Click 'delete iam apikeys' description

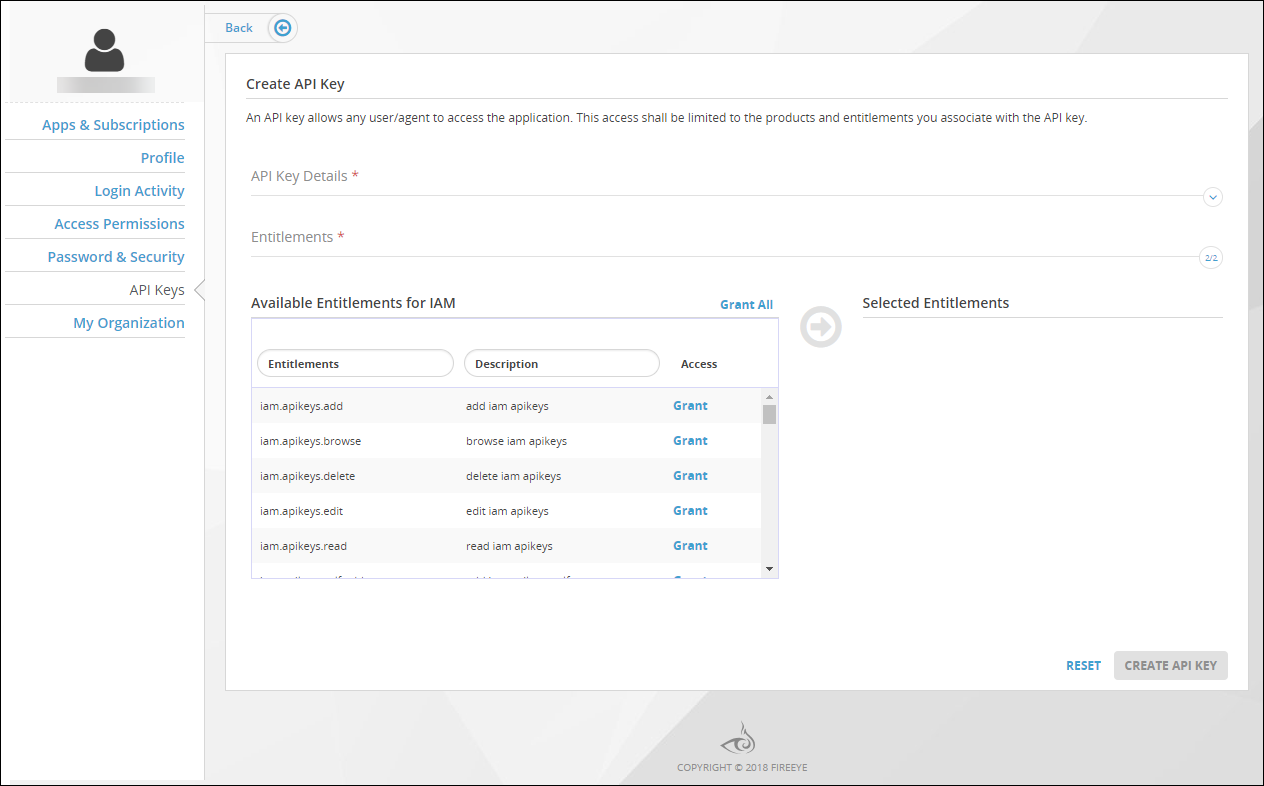pyautogui.click(x=513, y=476)
